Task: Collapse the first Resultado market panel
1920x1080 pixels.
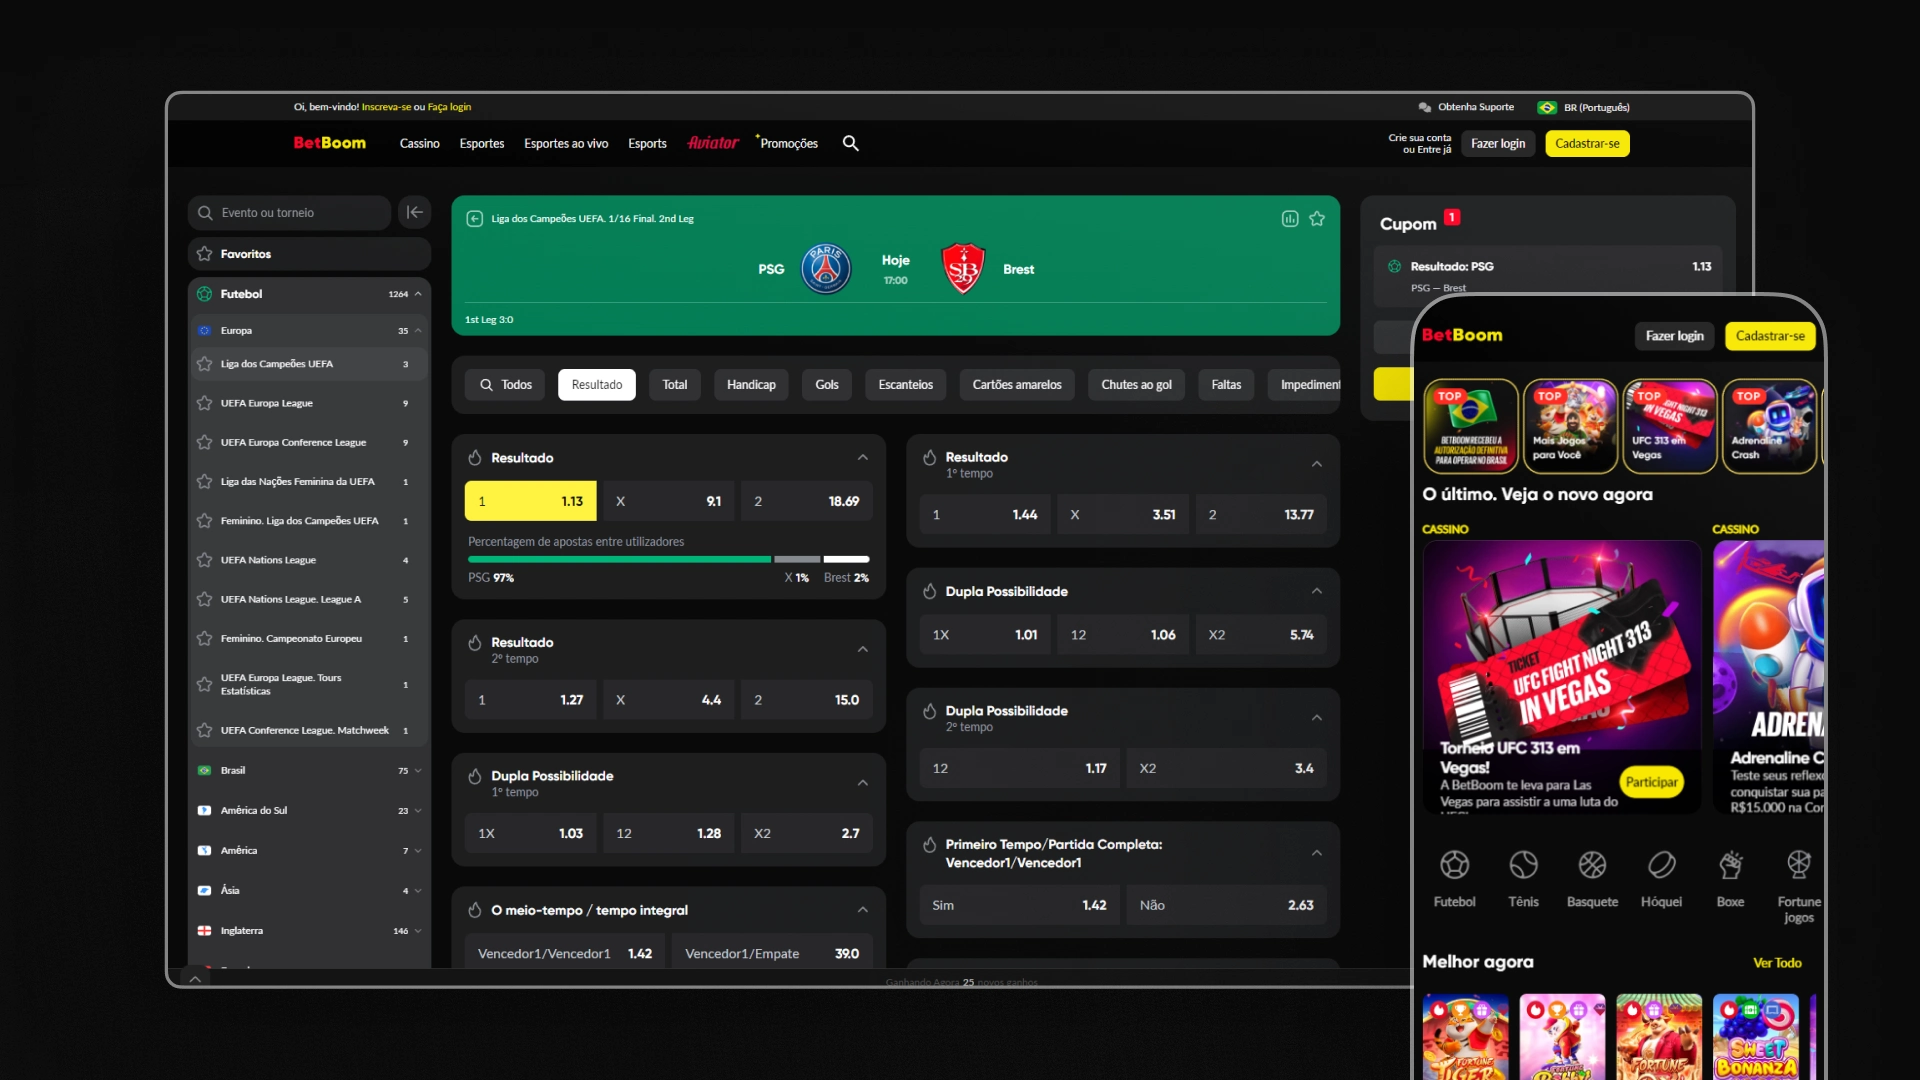Action: pos(863,457)
